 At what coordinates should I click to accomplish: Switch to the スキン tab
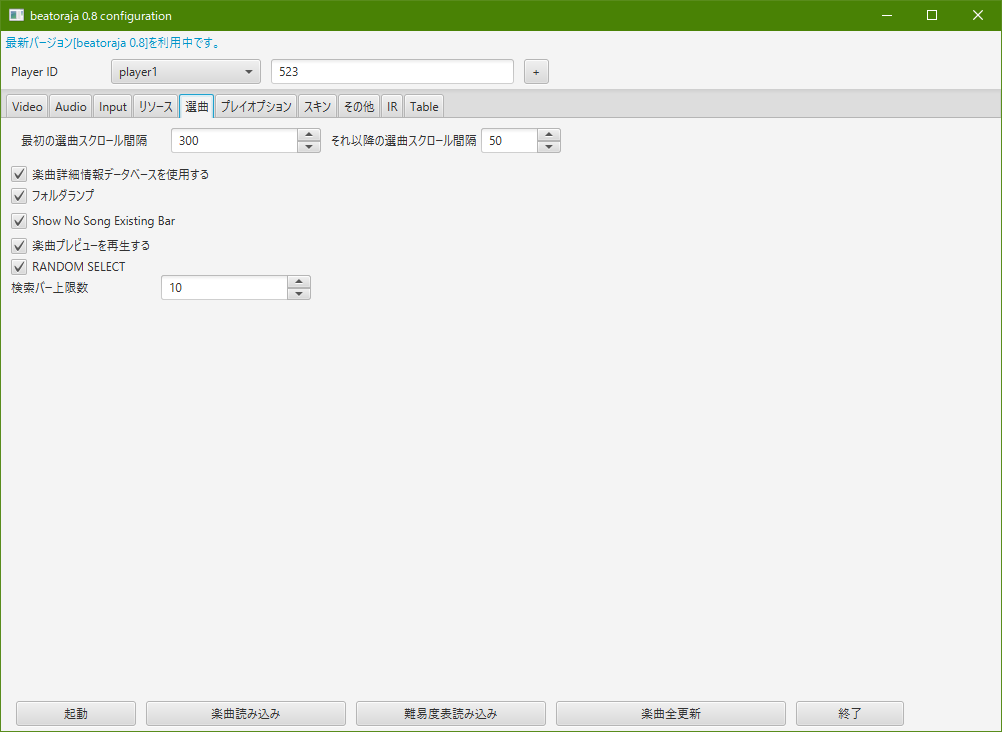[x=317, y=107]
